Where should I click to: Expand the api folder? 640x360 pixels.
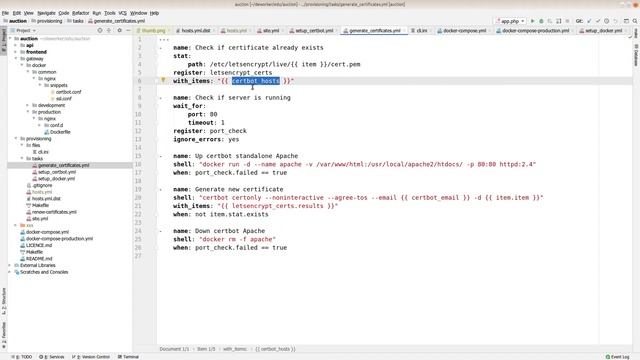click(x=16, y=45)
